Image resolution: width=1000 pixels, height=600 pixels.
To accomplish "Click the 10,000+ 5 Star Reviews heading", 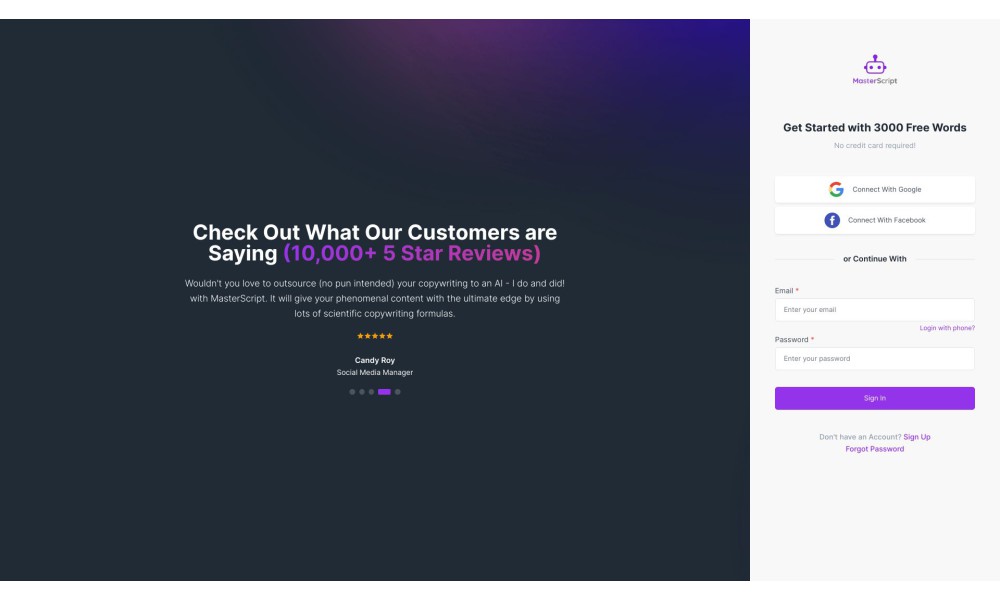I will click(x=412, y=253).
